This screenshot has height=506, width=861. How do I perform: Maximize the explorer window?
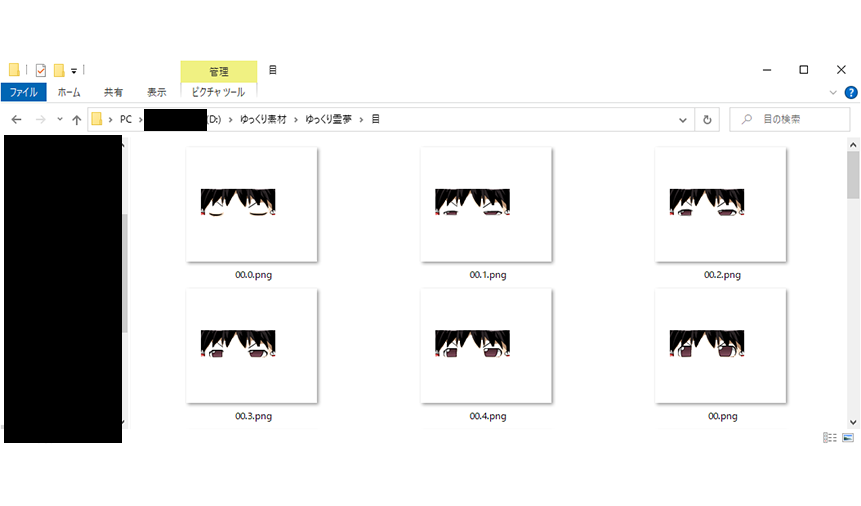tap(803, 70)
